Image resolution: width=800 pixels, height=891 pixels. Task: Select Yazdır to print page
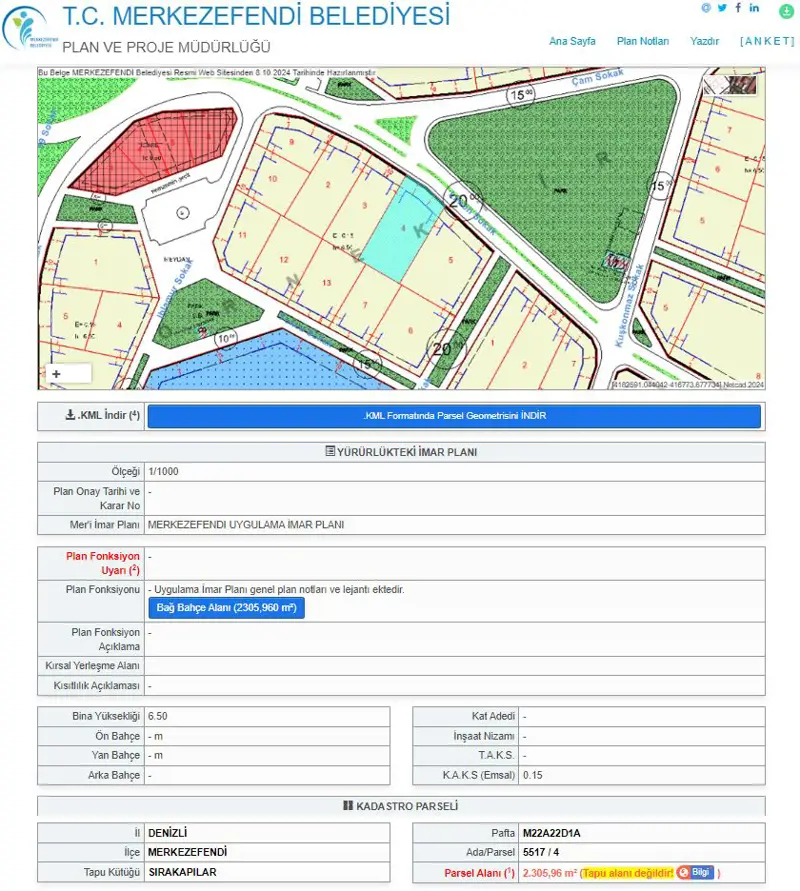coord(705,41)
